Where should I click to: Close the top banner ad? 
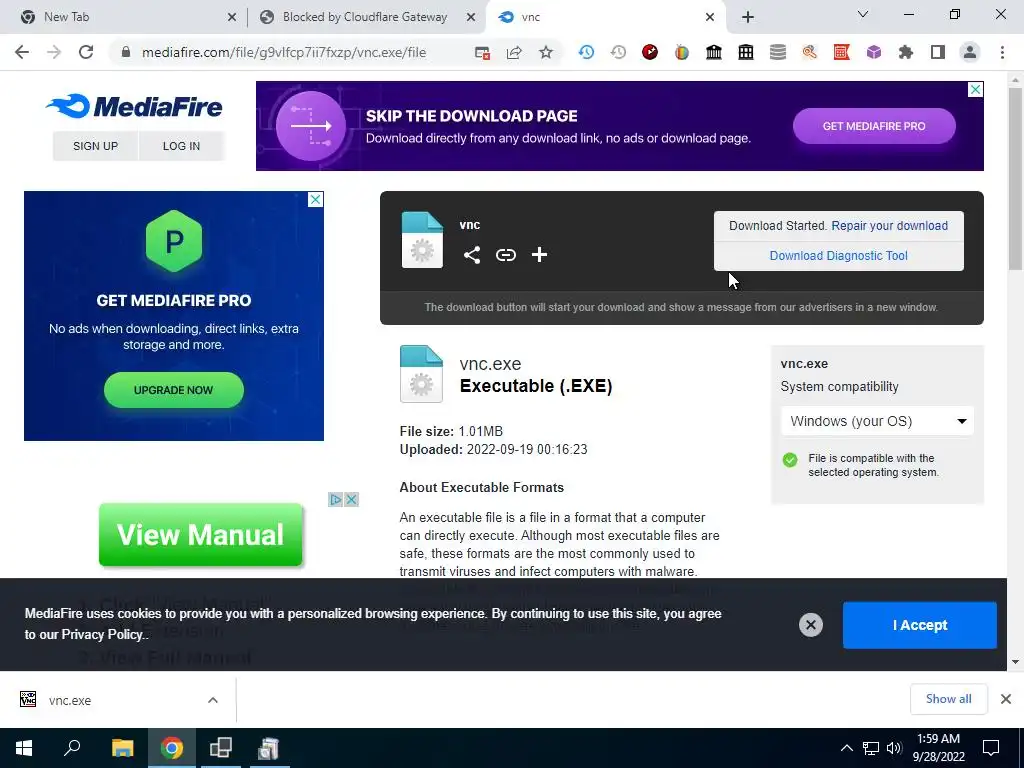click(x=975, y=89)
